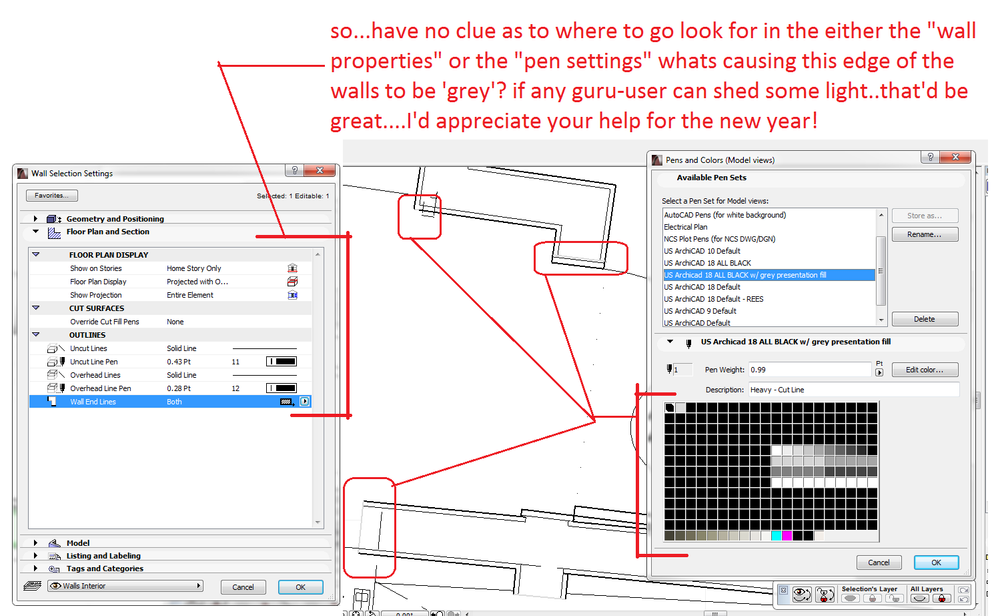Click the Uncut Lines solid line preview

pyautogui.click(x=265, y=349)
